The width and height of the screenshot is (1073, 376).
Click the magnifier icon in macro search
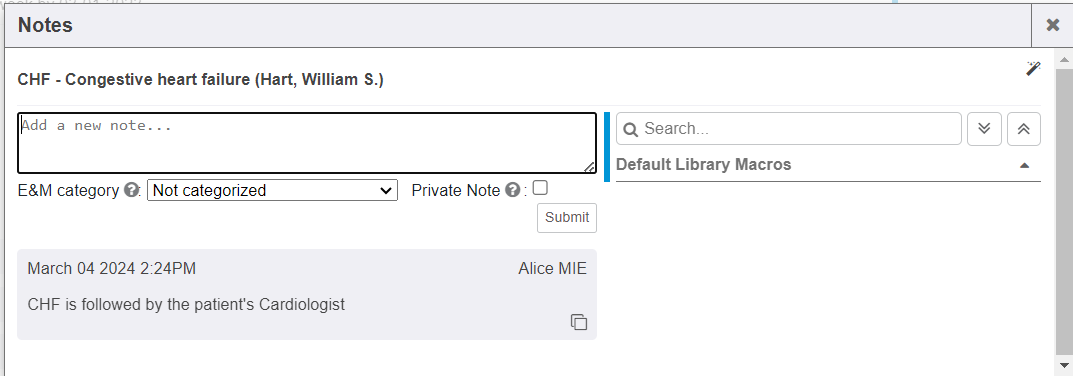click(631, 129)
